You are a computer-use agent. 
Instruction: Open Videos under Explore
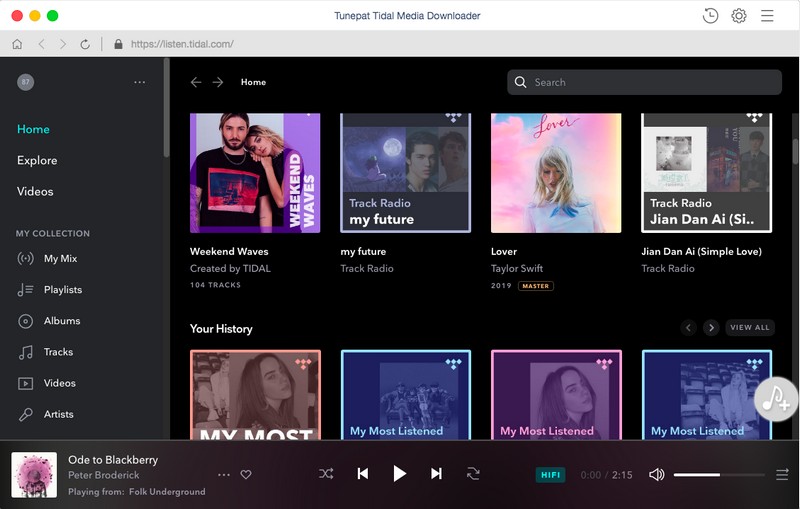point(35,191)
